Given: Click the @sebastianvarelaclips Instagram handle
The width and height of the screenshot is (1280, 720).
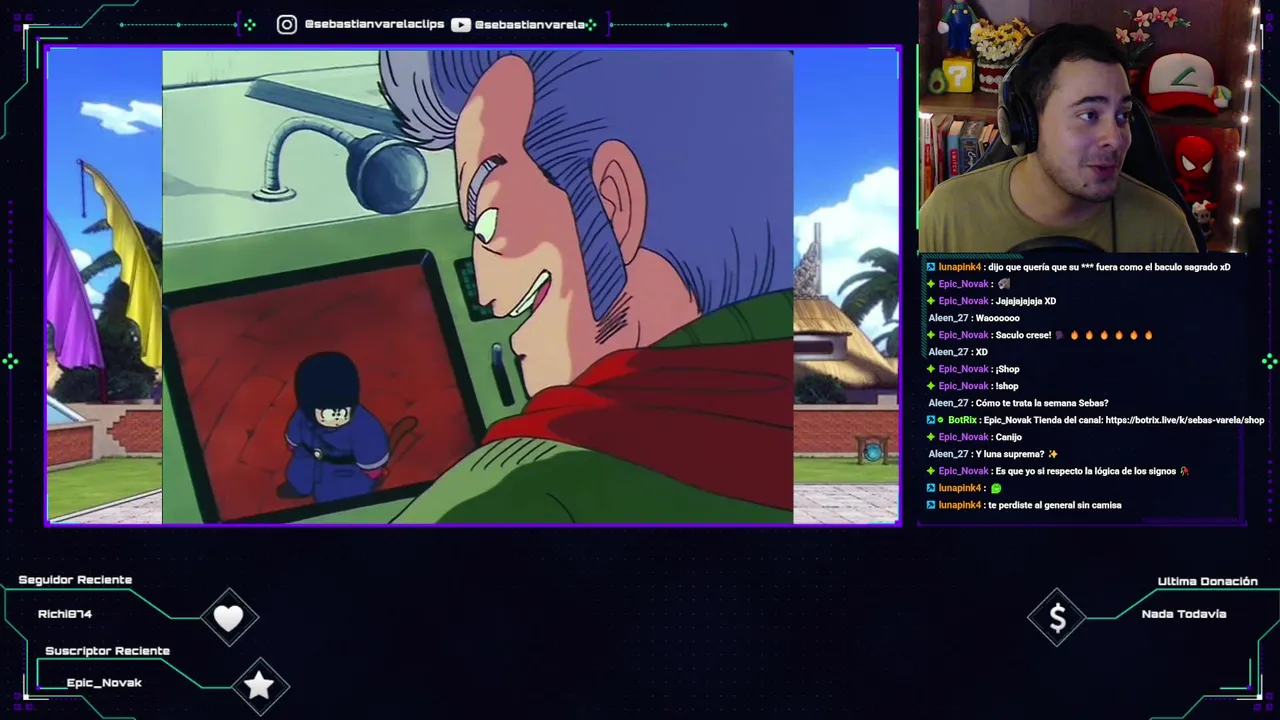Looking at the screenshot, I should coord(374,24).
